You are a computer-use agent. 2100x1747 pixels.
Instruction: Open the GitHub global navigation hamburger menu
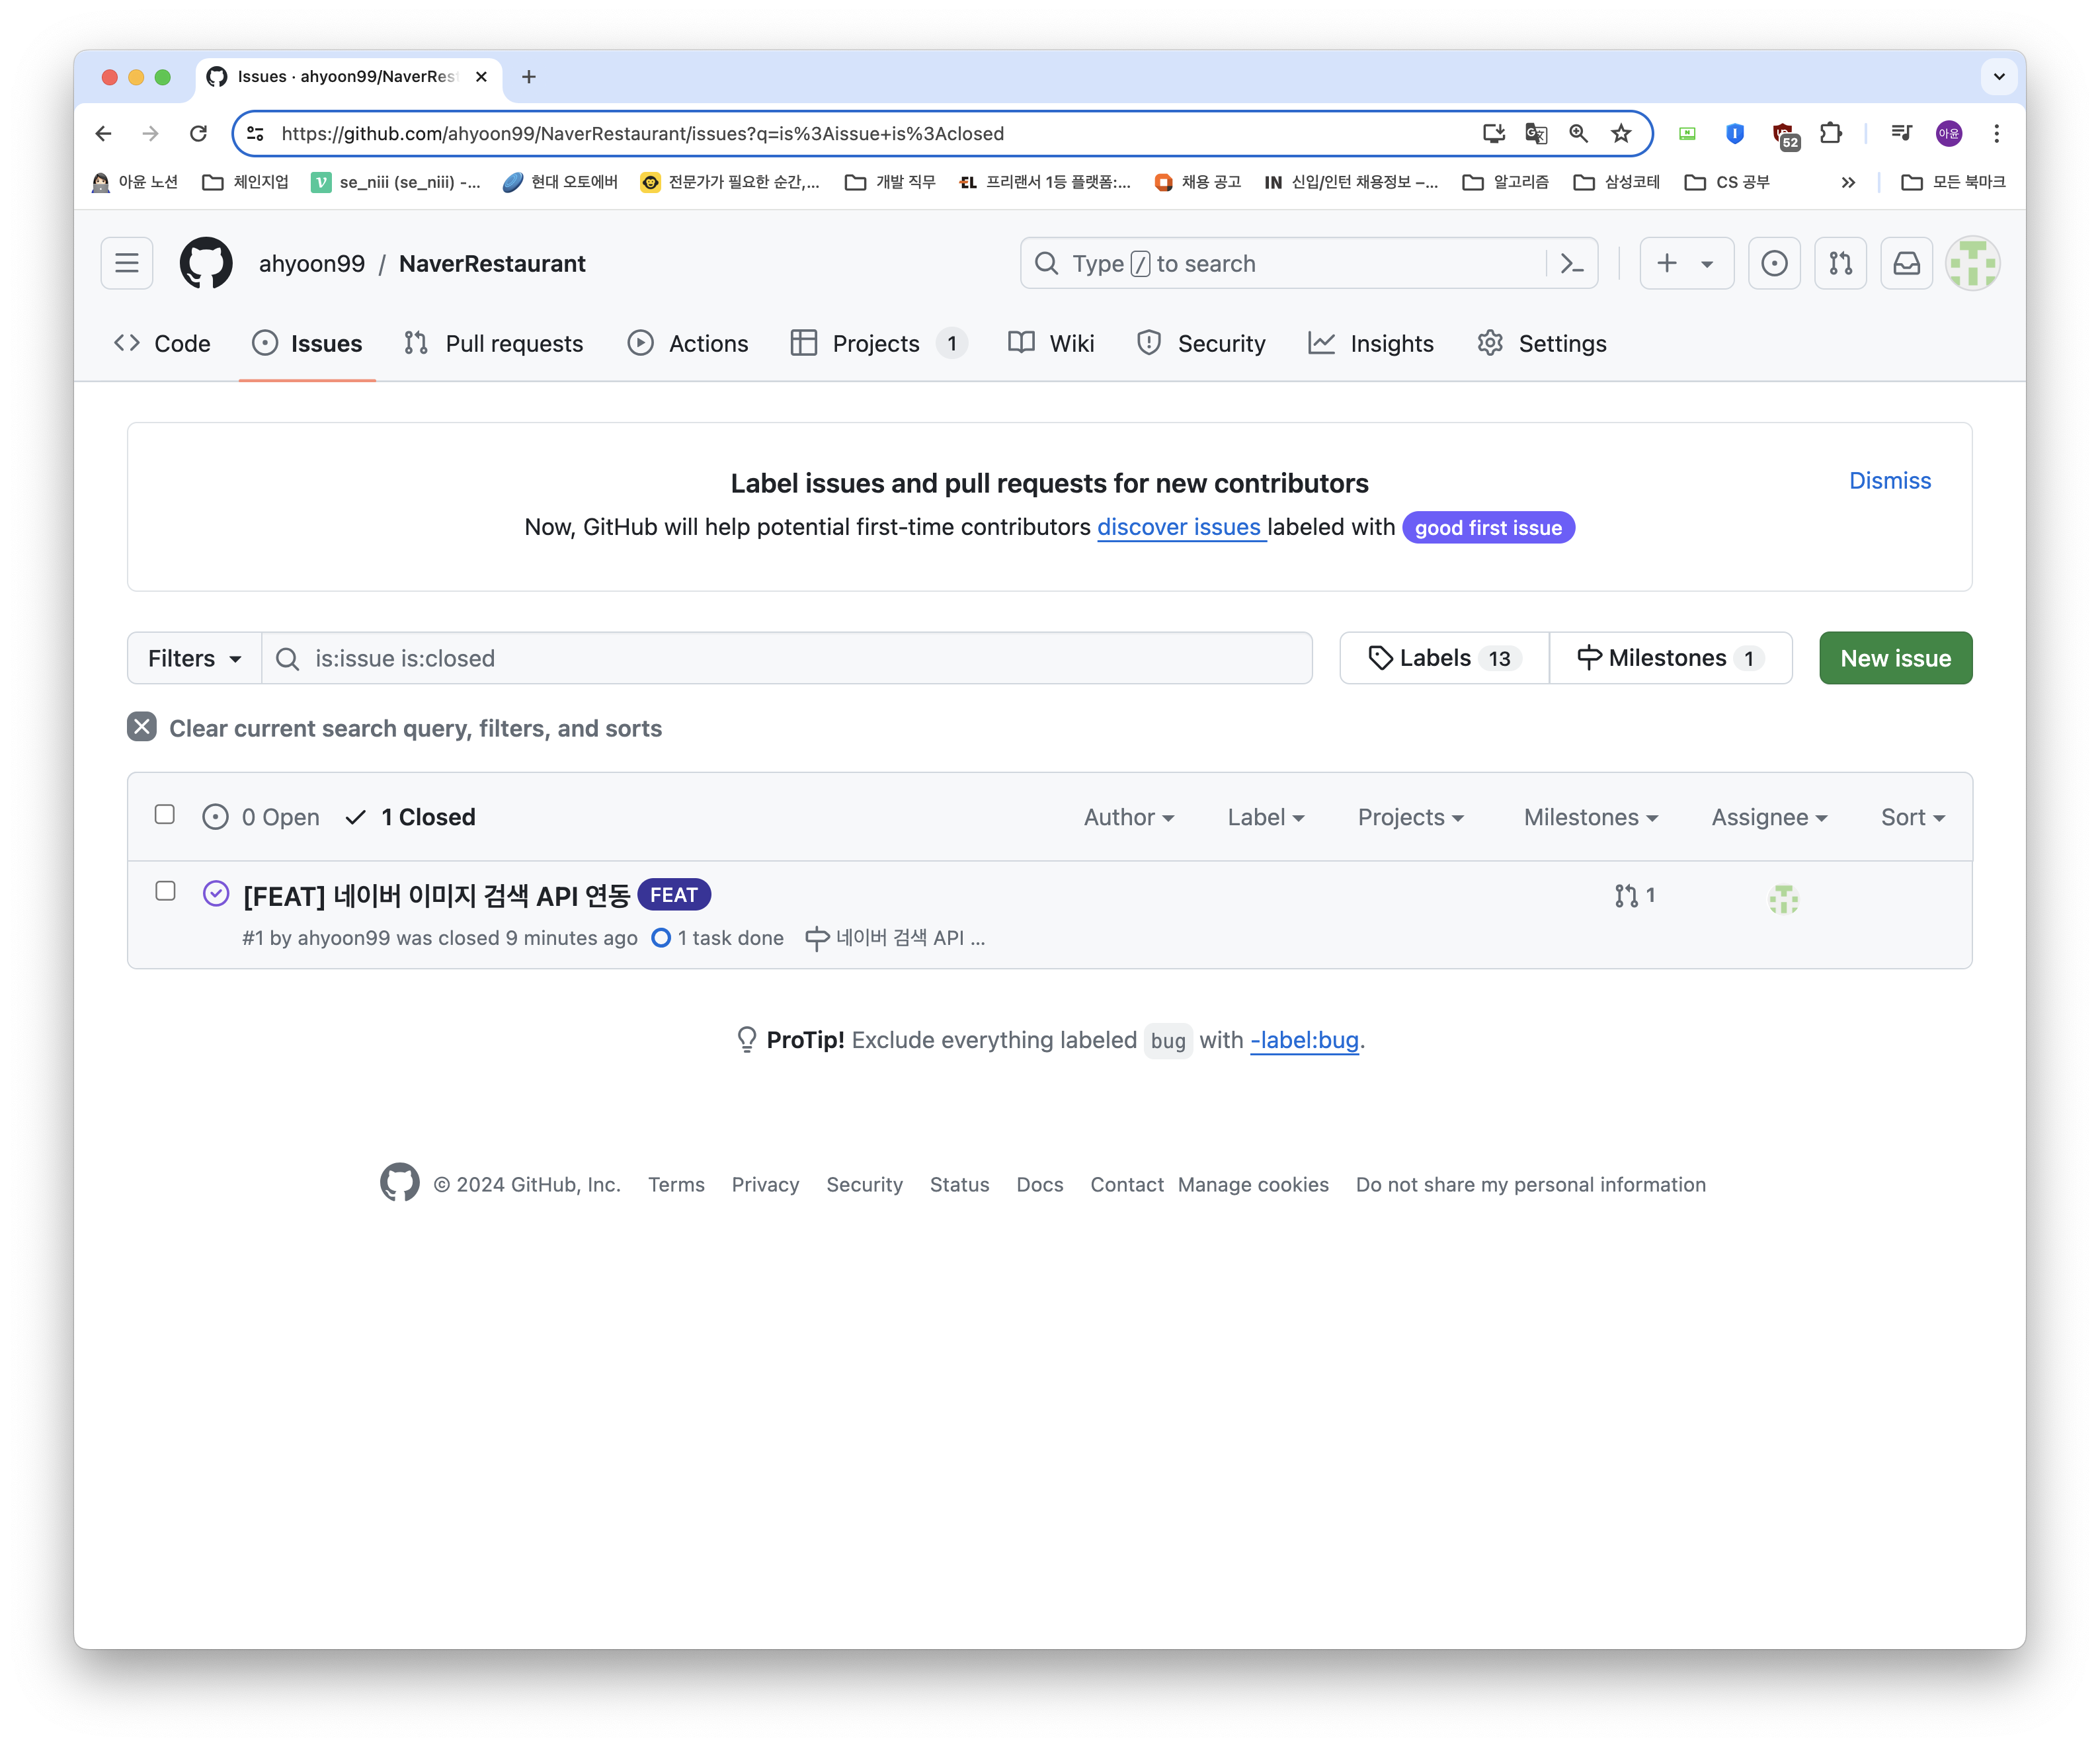click(127, 263)
